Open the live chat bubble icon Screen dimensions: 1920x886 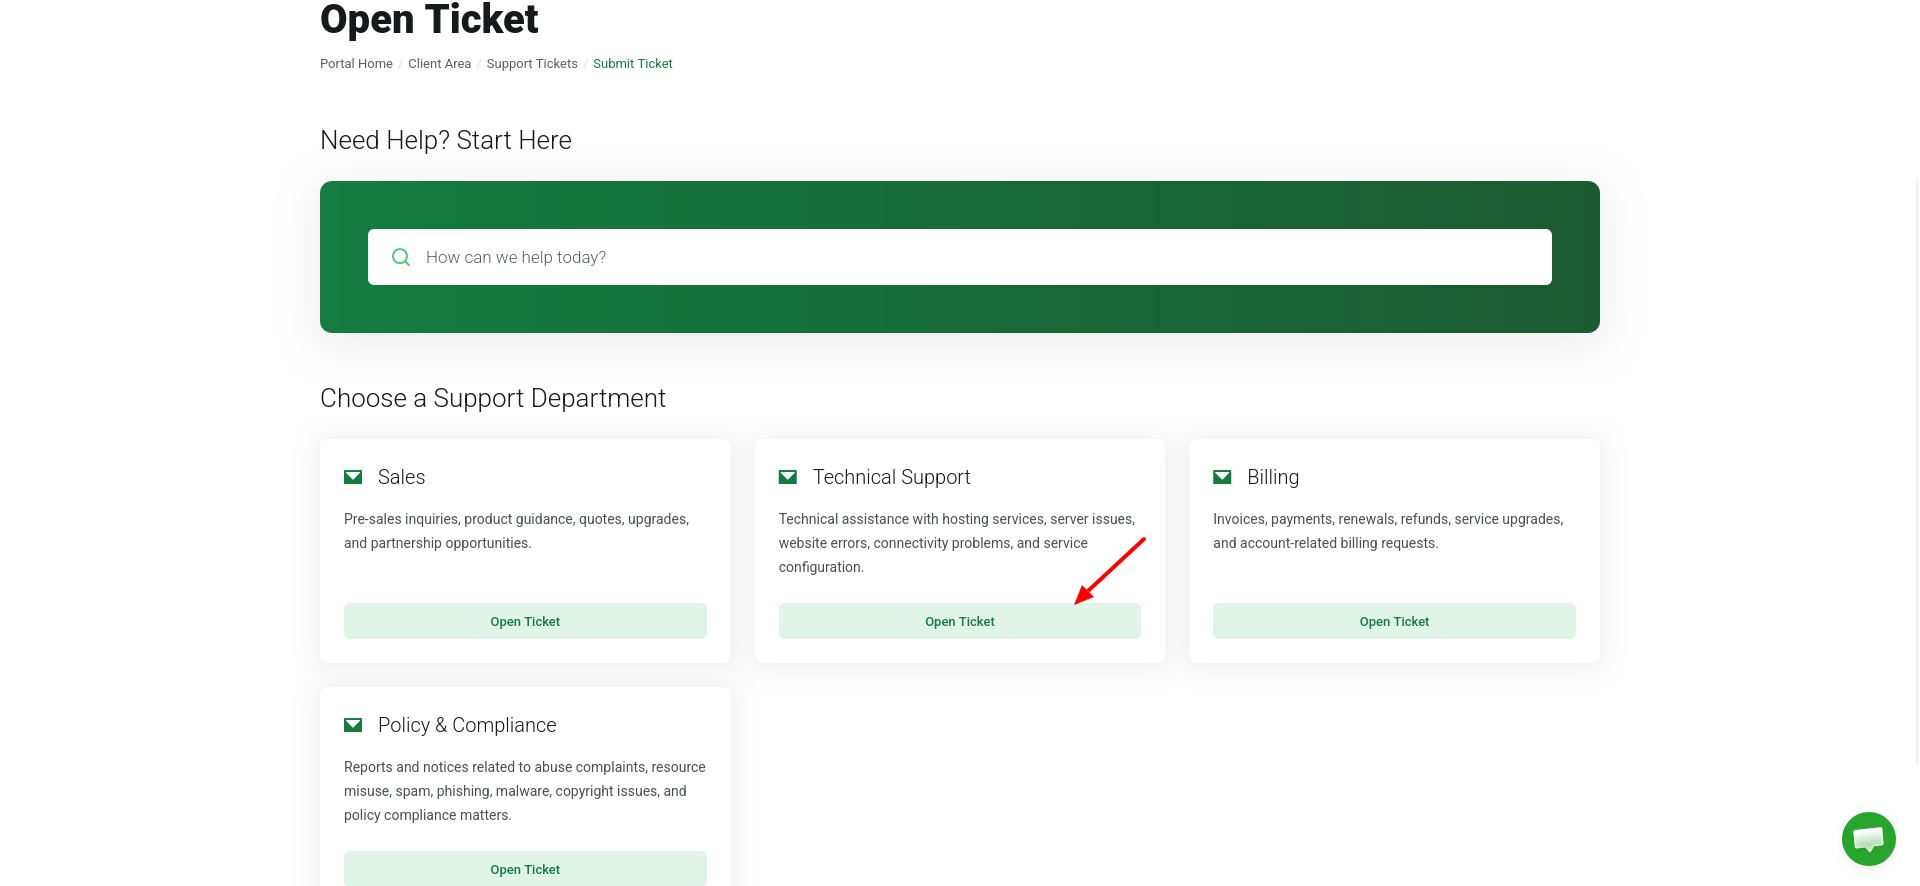(x=1868, y=839)
